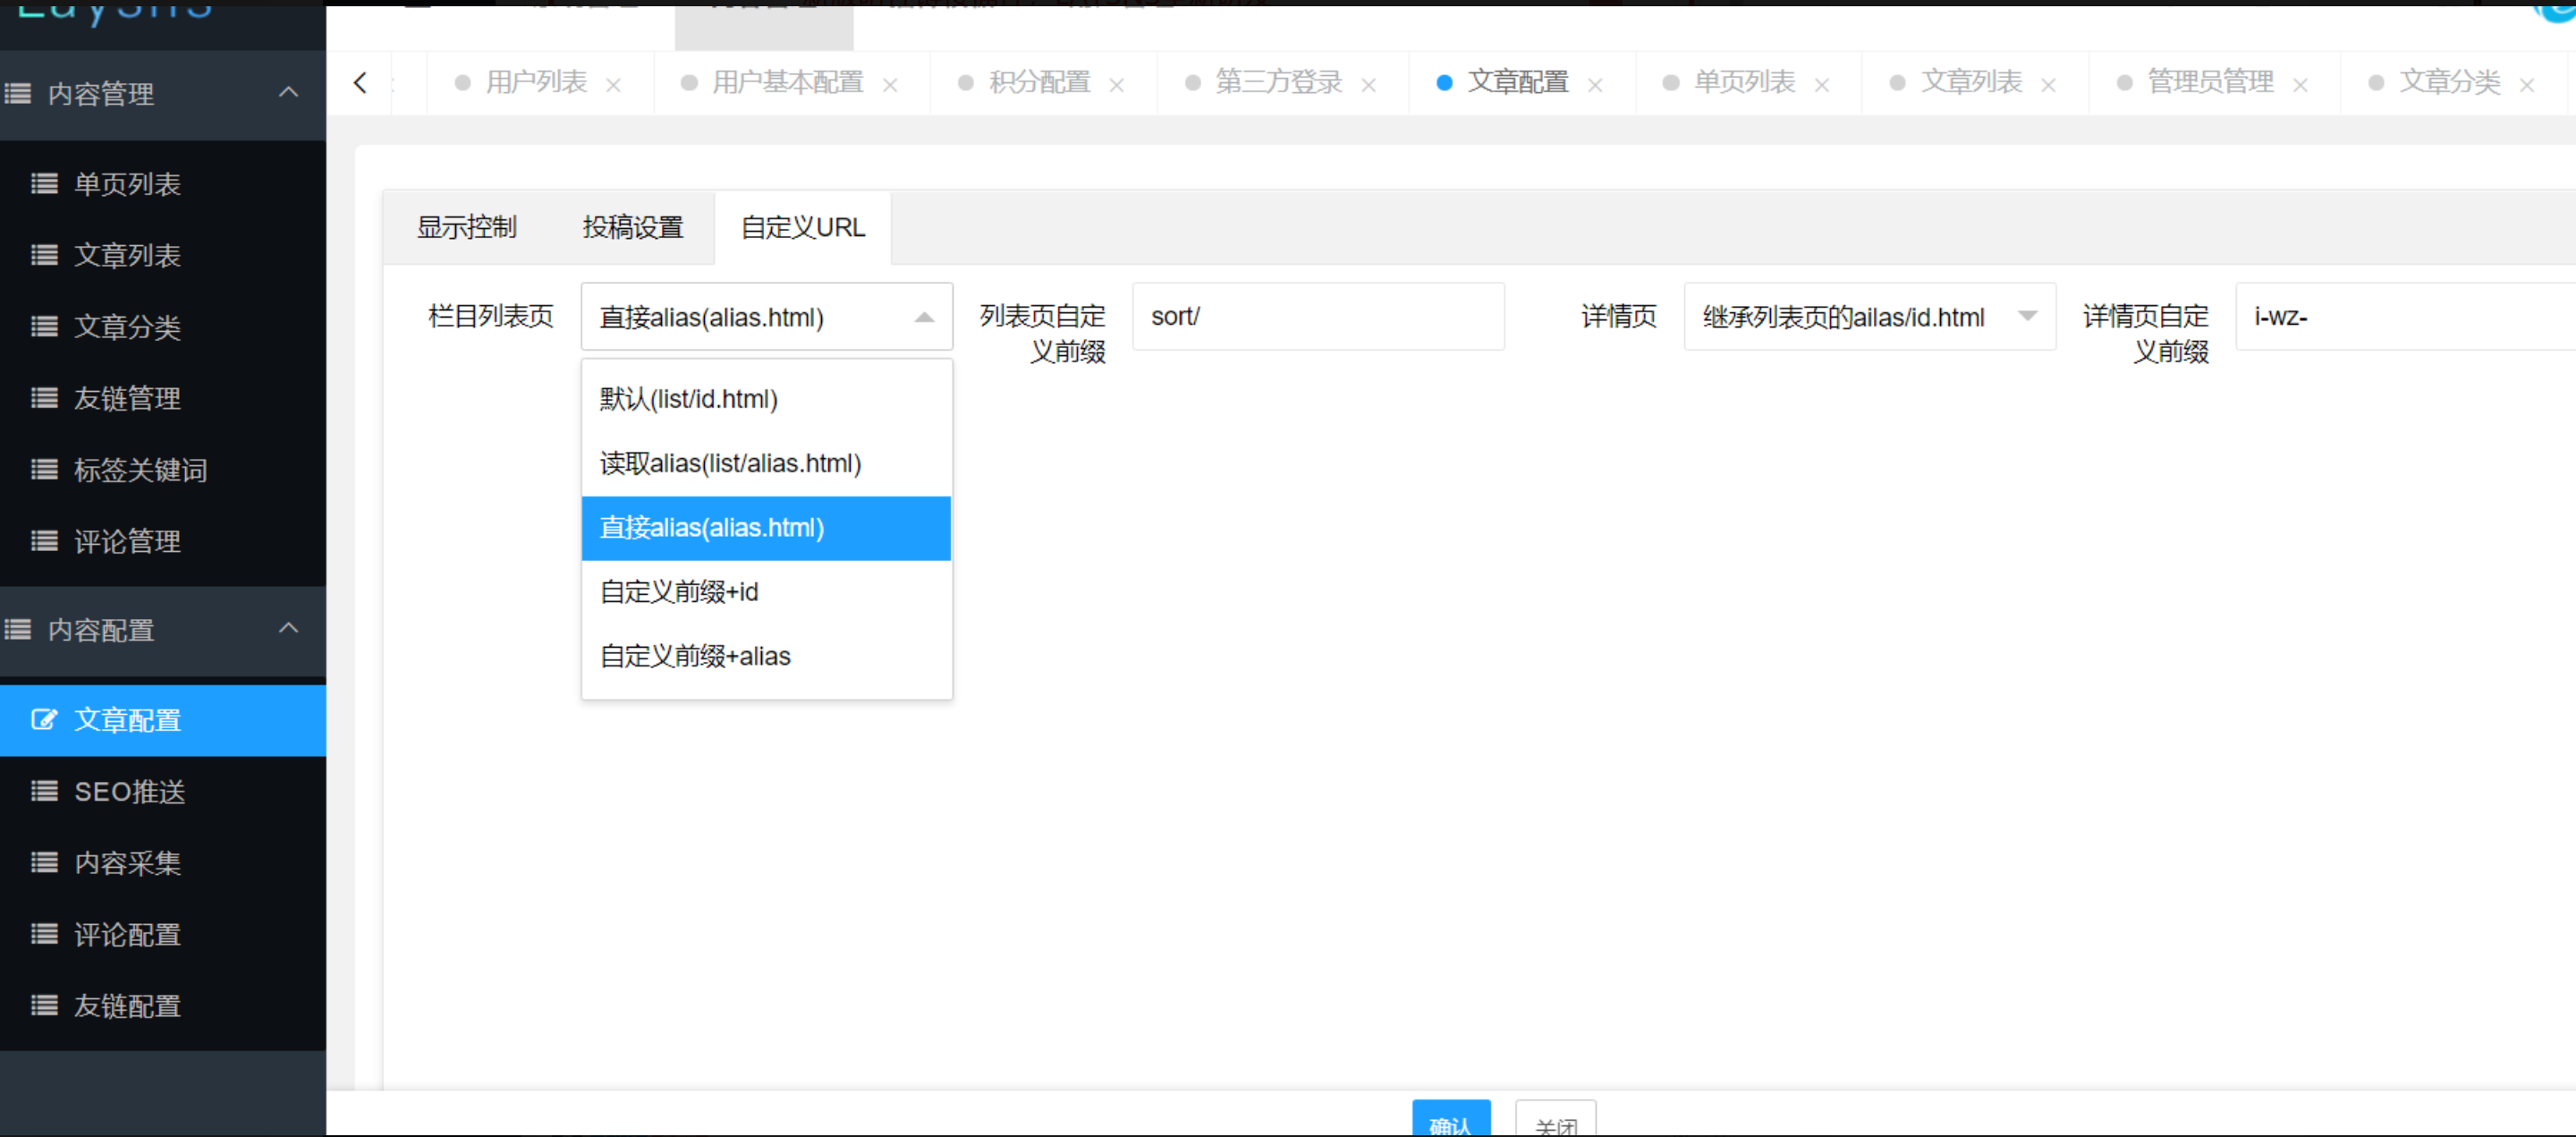Screen dimensions: 2576x1137
Task: Switch to the 第三方登录 page tab
Action: tap(1279, 82)
